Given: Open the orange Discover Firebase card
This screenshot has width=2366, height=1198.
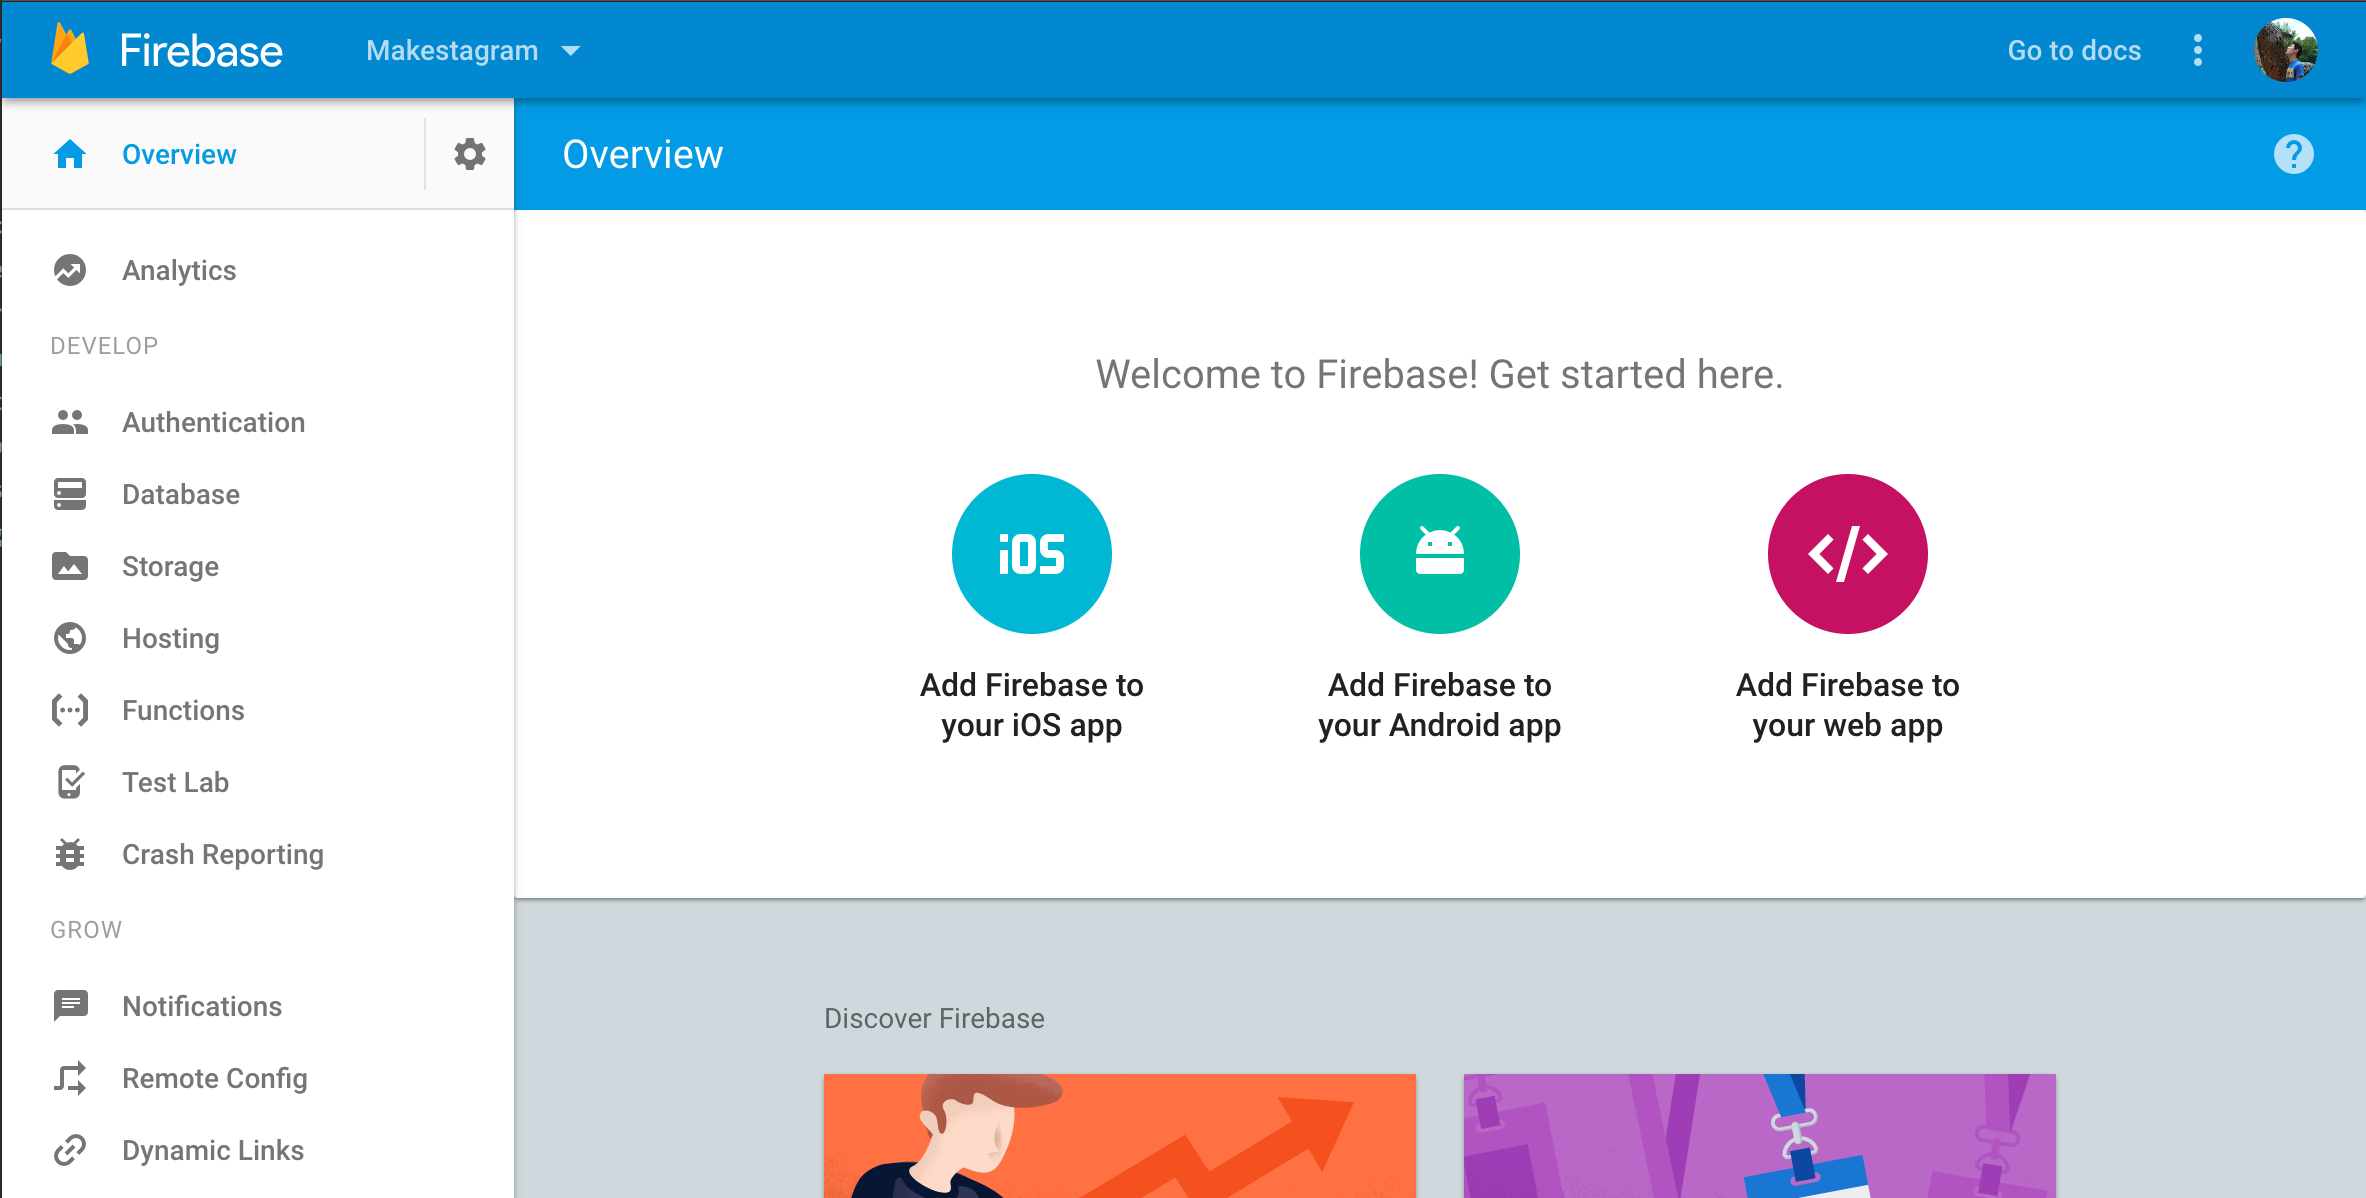Looking at the screenshot, I should (x=1120, y=1136).
